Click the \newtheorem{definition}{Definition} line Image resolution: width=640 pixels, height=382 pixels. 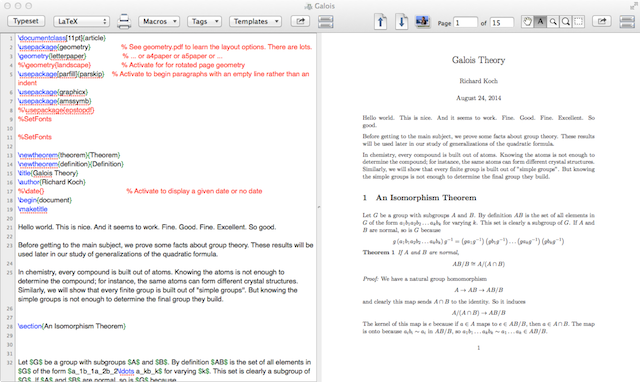coord(71,164)
